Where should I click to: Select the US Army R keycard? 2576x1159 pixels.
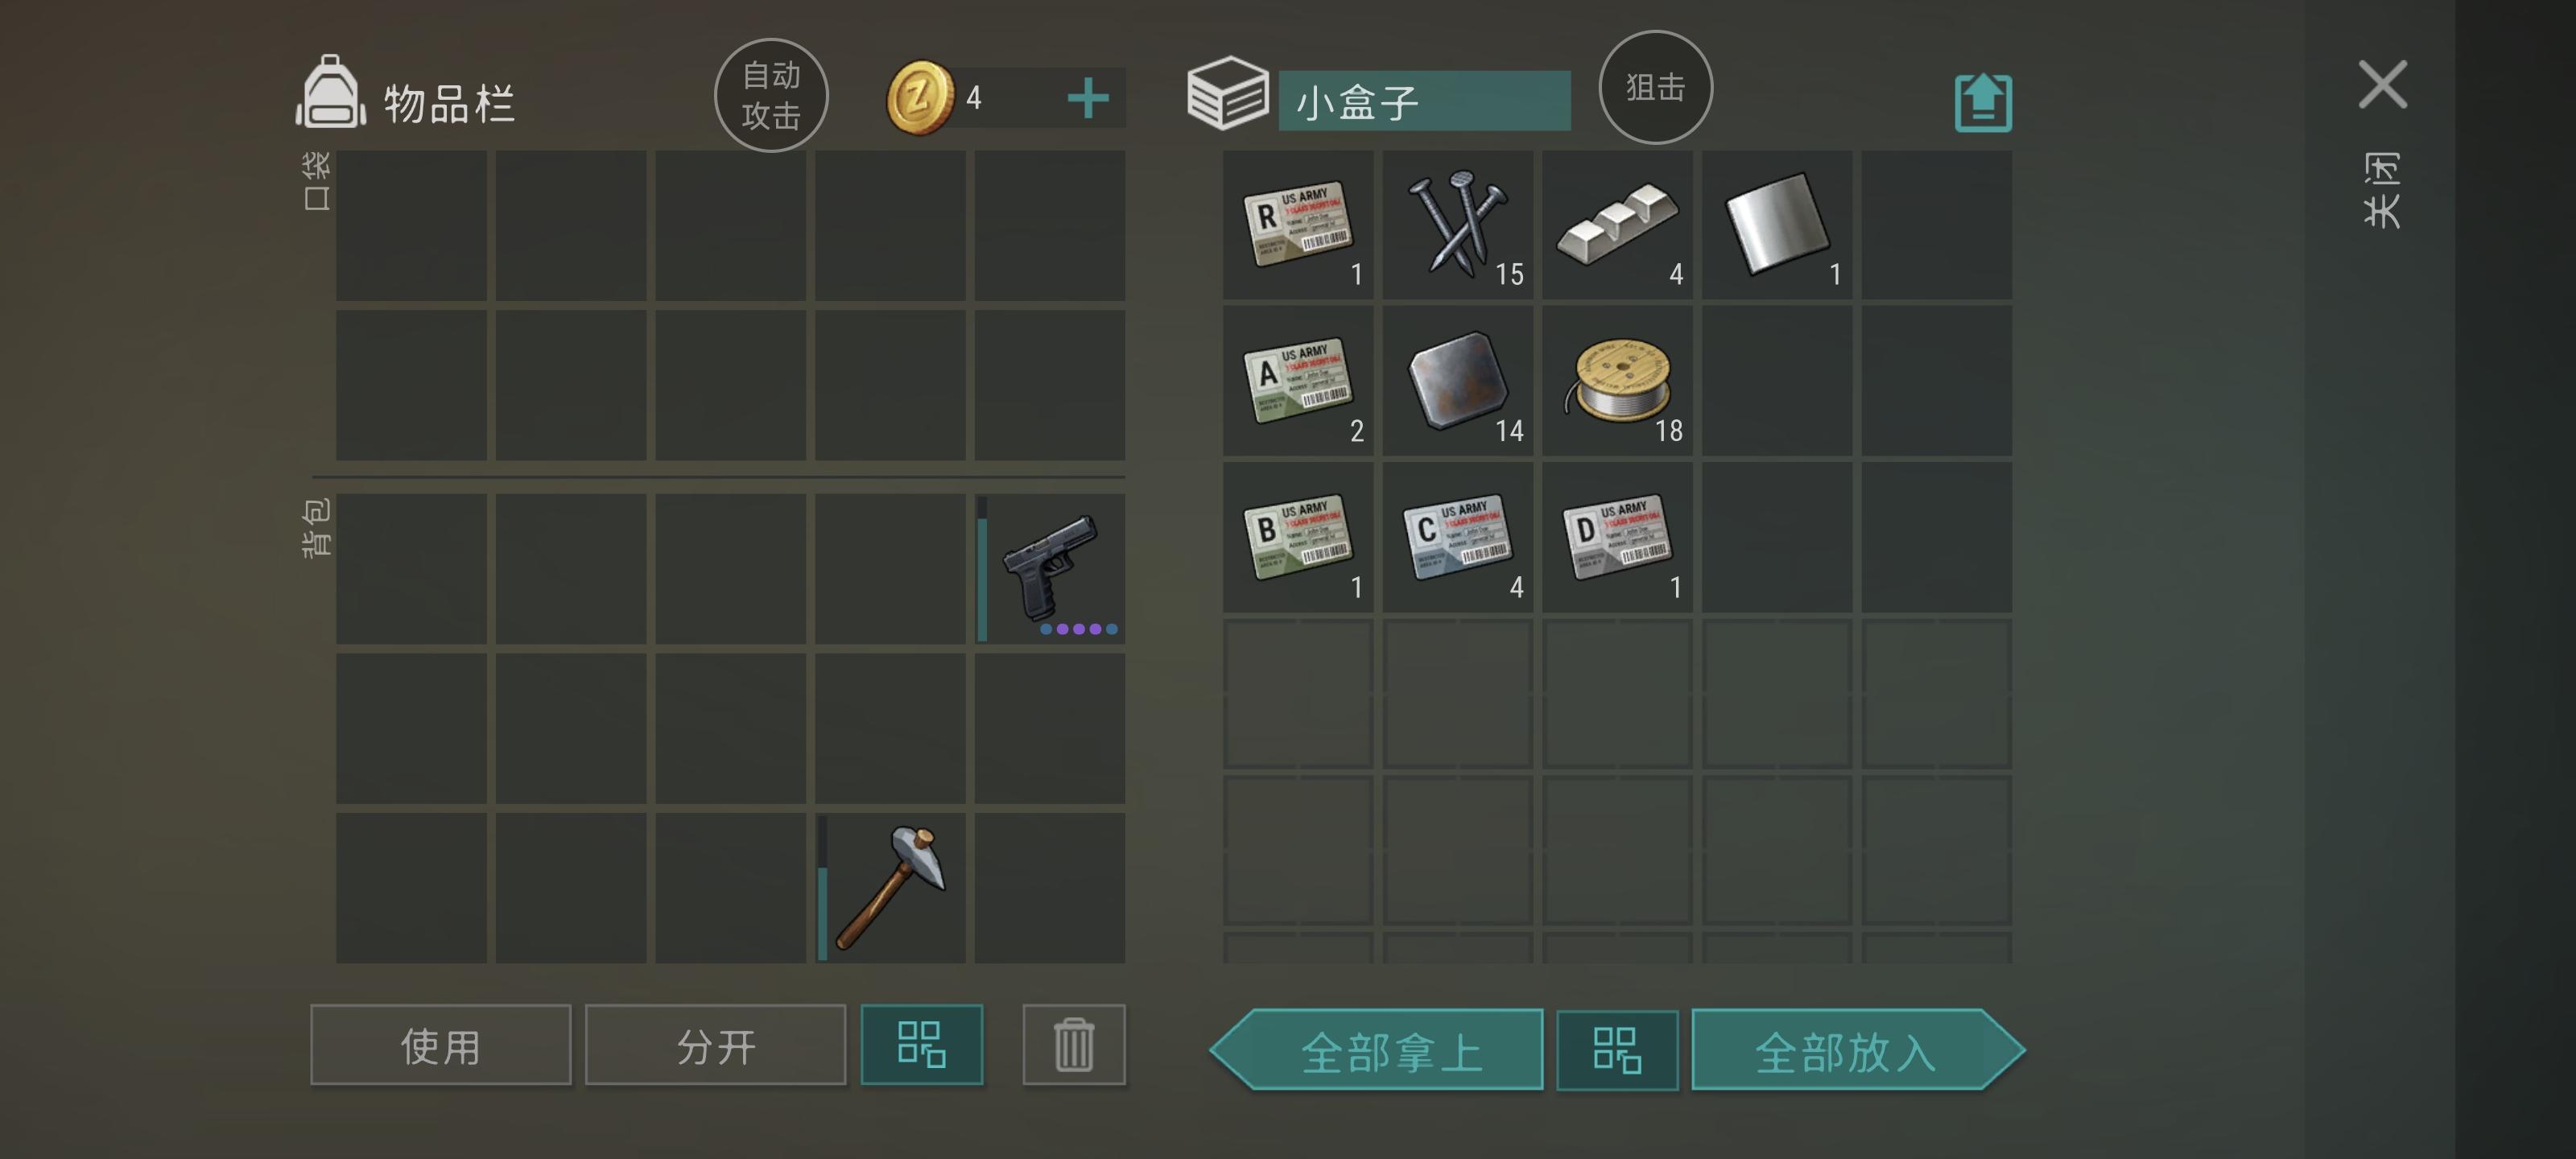click(1298, 225)
